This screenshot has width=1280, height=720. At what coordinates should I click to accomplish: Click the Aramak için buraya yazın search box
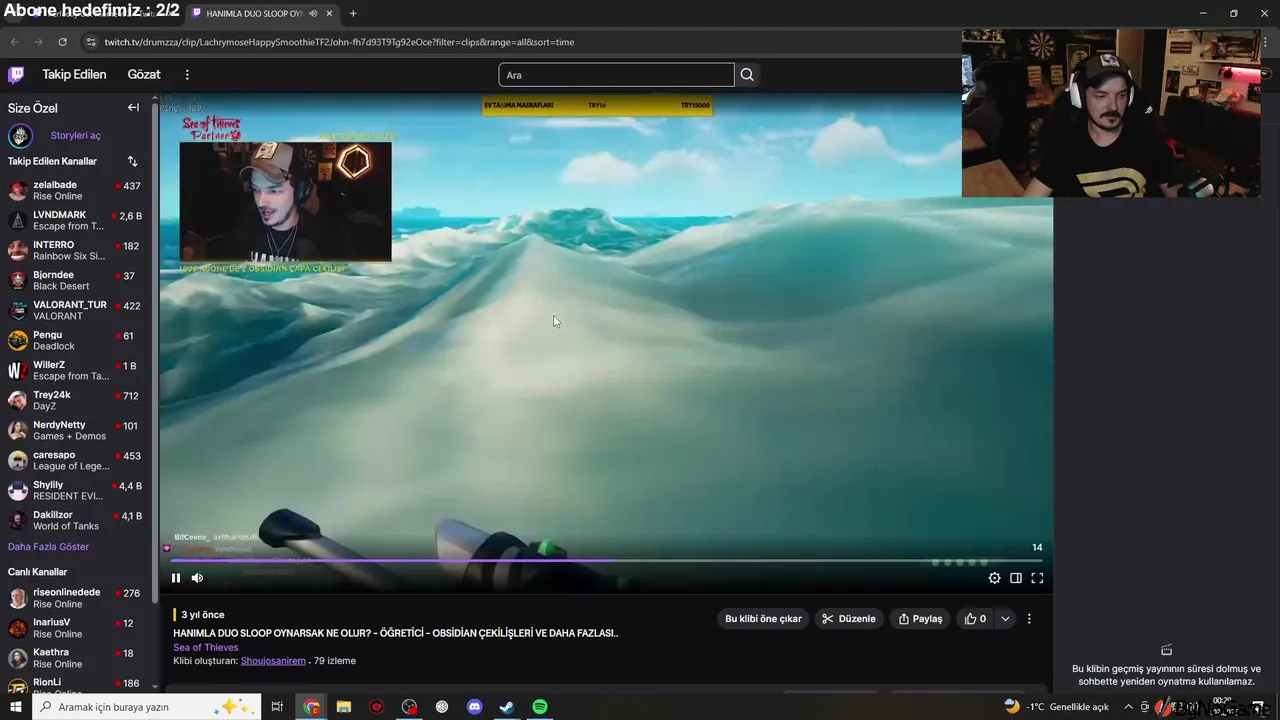pyautogui.click(x=146, y=707)
